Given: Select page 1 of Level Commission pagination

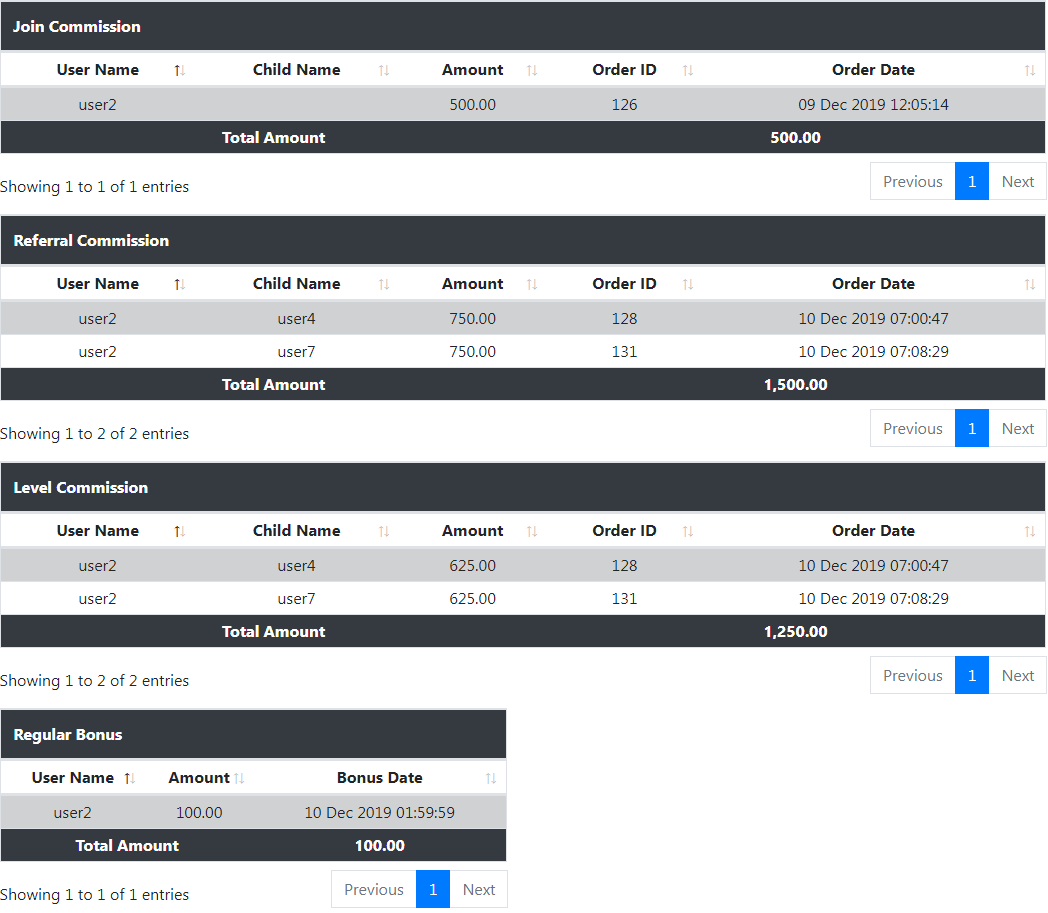Looking at the screenshot, I should coord(971,675).
